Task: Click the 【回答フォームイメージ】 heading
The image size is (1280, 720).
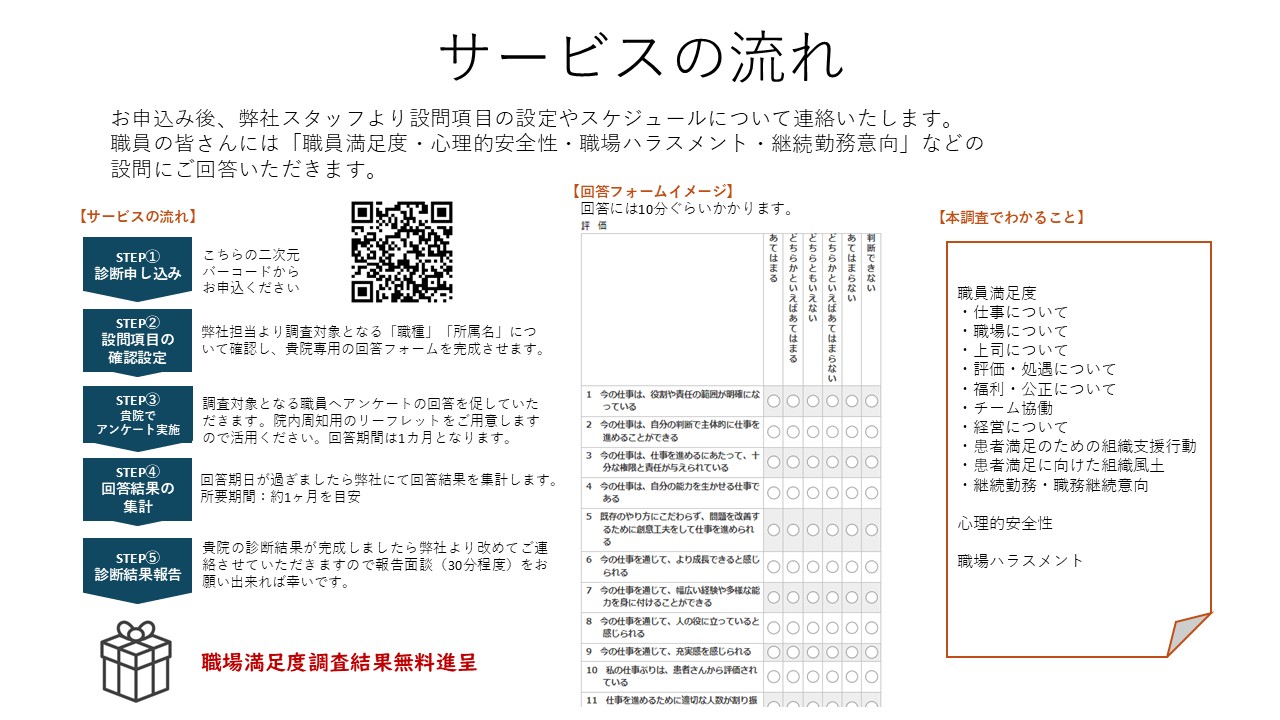Action: coord(653,192)
